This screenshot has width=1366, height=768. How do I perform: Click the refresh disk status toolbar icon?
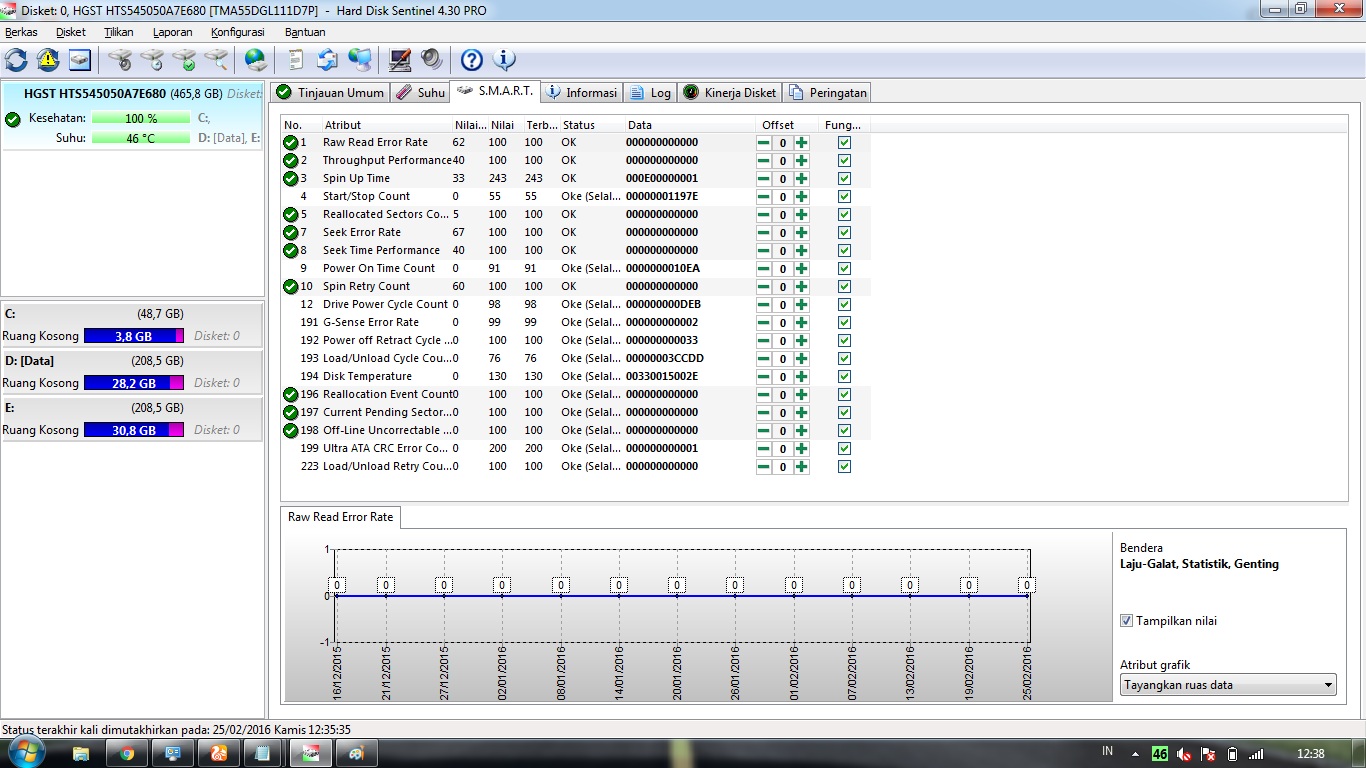16,60
